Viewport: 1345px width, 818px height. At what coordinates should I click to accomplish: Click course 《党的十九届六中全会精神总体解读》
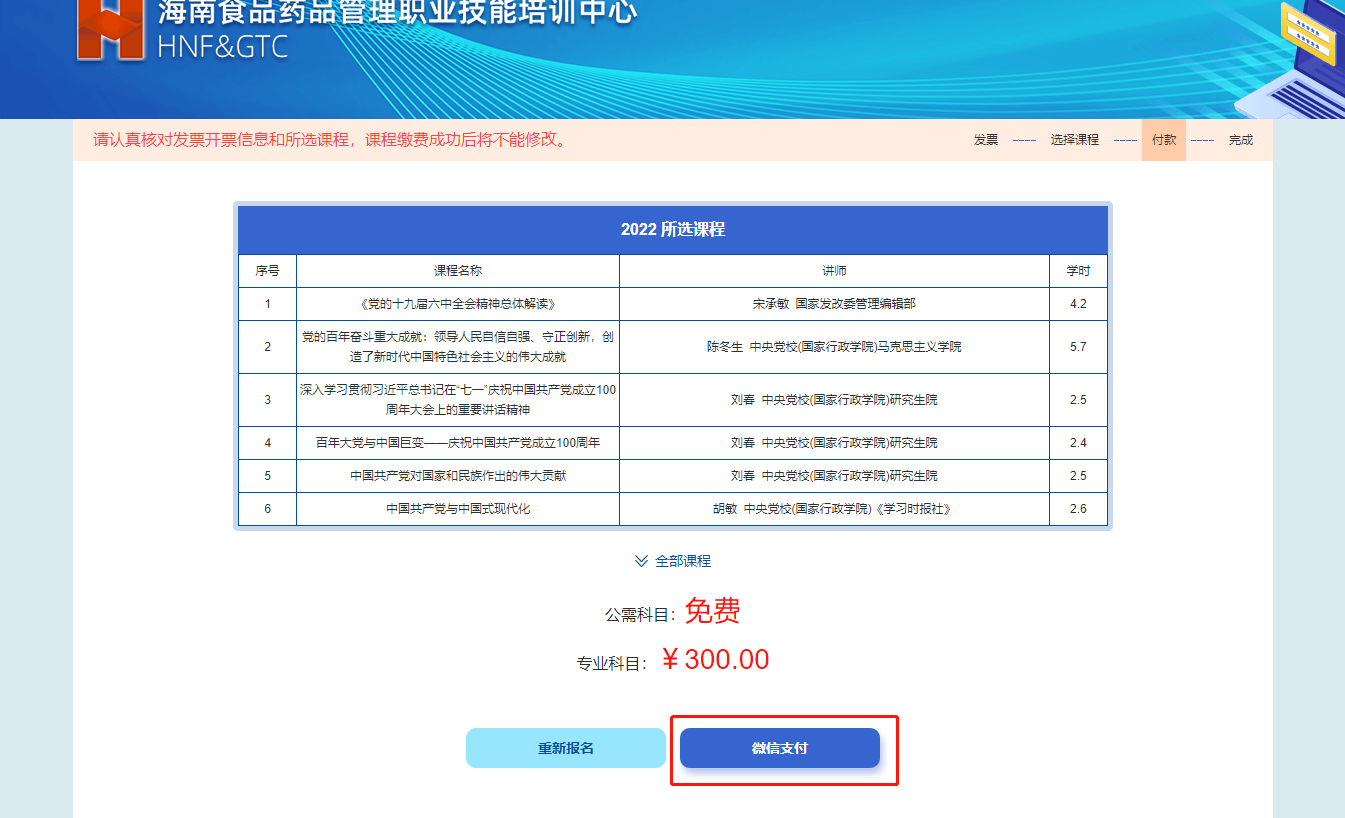tap(457, 303)
